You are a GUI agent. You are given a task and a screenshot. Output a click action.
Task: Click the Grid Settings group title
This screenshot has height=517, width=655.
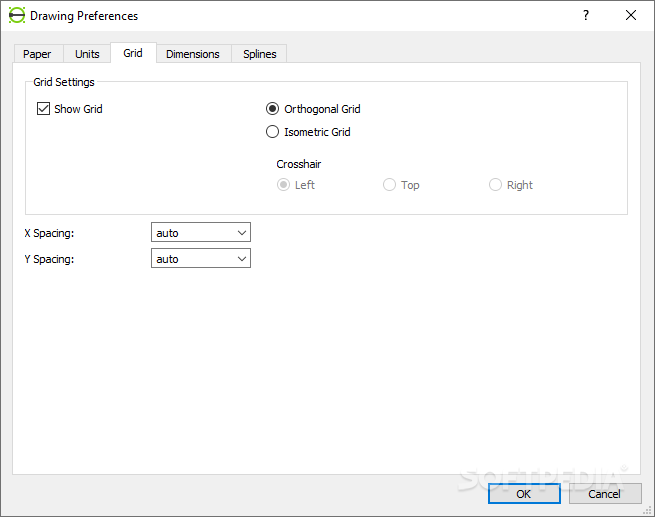pos(64,82)
